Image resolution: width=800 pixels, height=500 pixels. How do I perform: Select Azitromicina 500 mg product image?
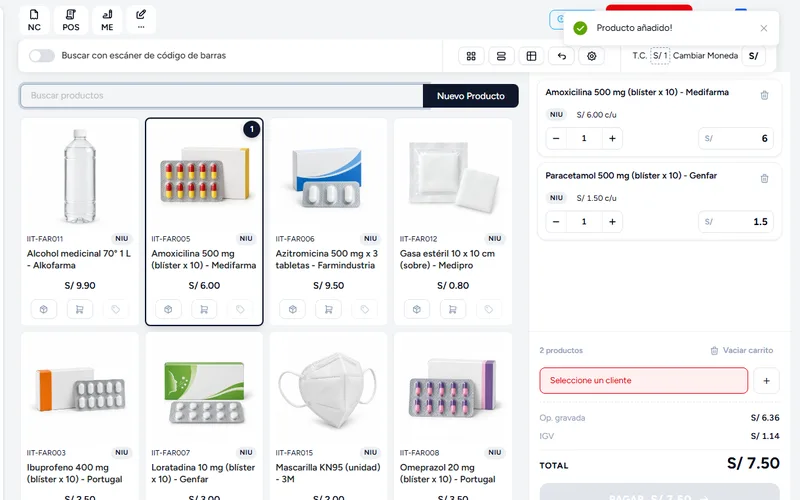[328, 177]
